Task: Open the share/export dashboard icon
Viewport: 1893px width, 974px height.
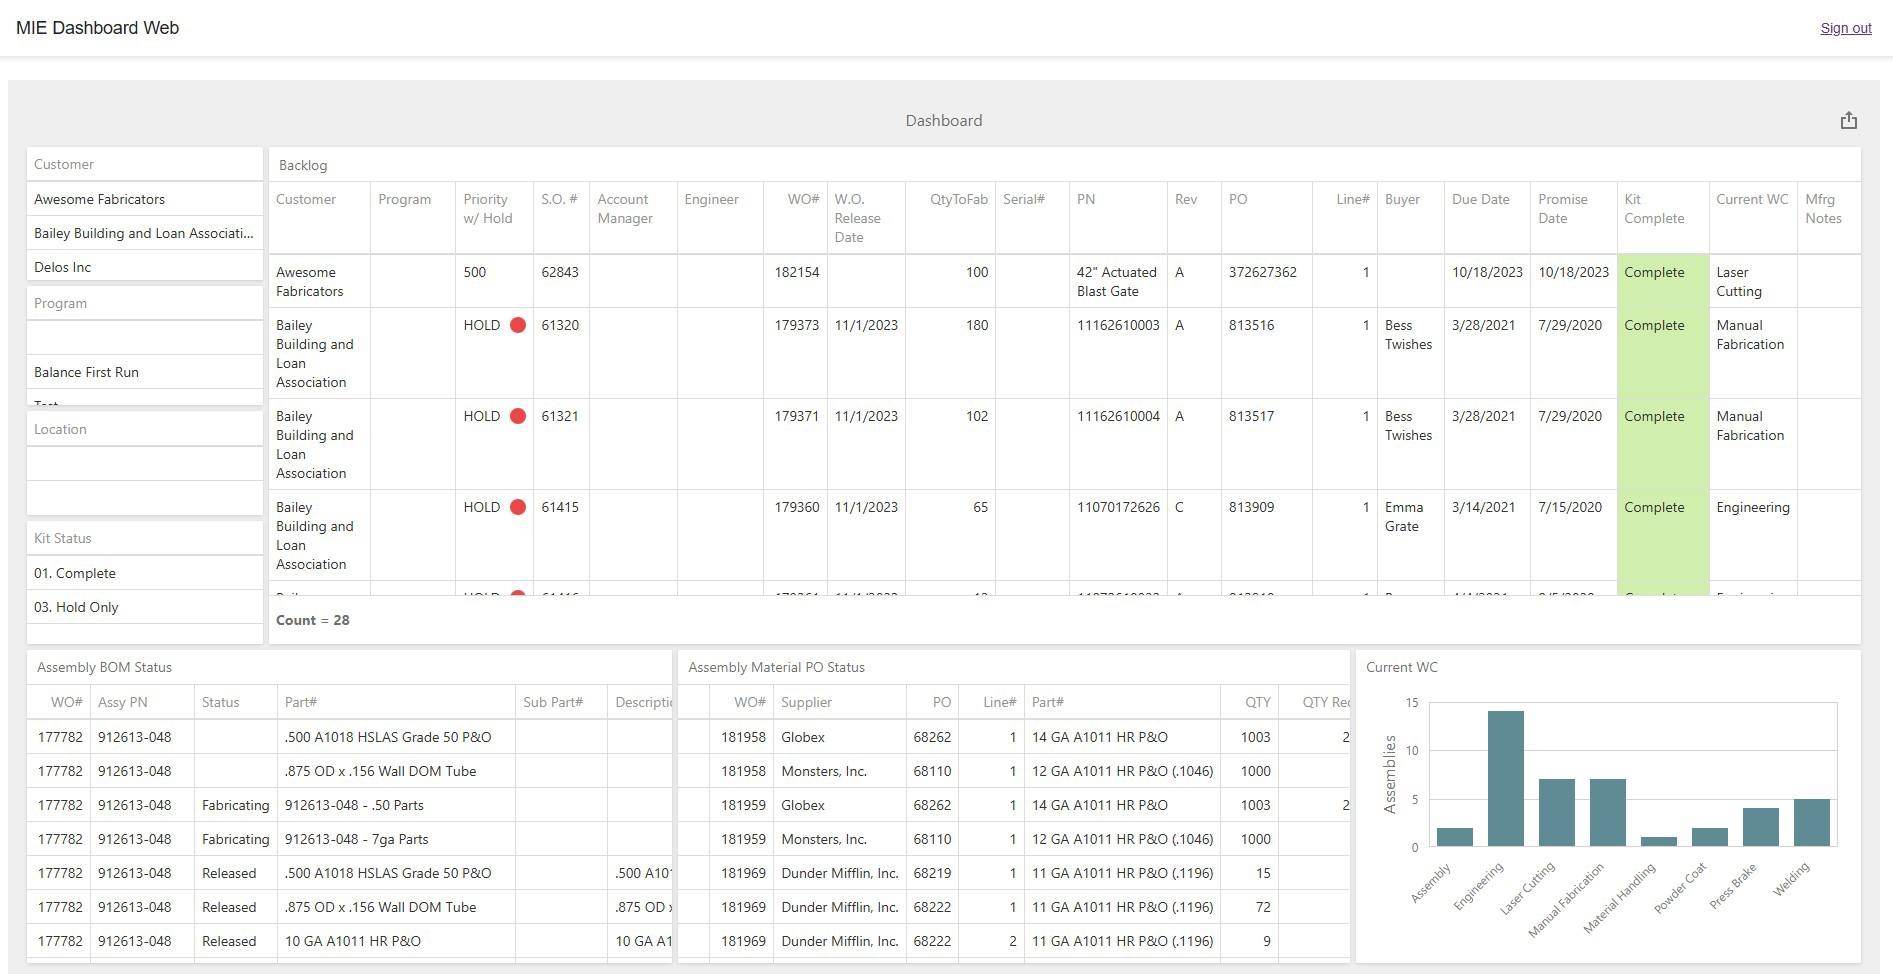Action: pos(1848,119)
